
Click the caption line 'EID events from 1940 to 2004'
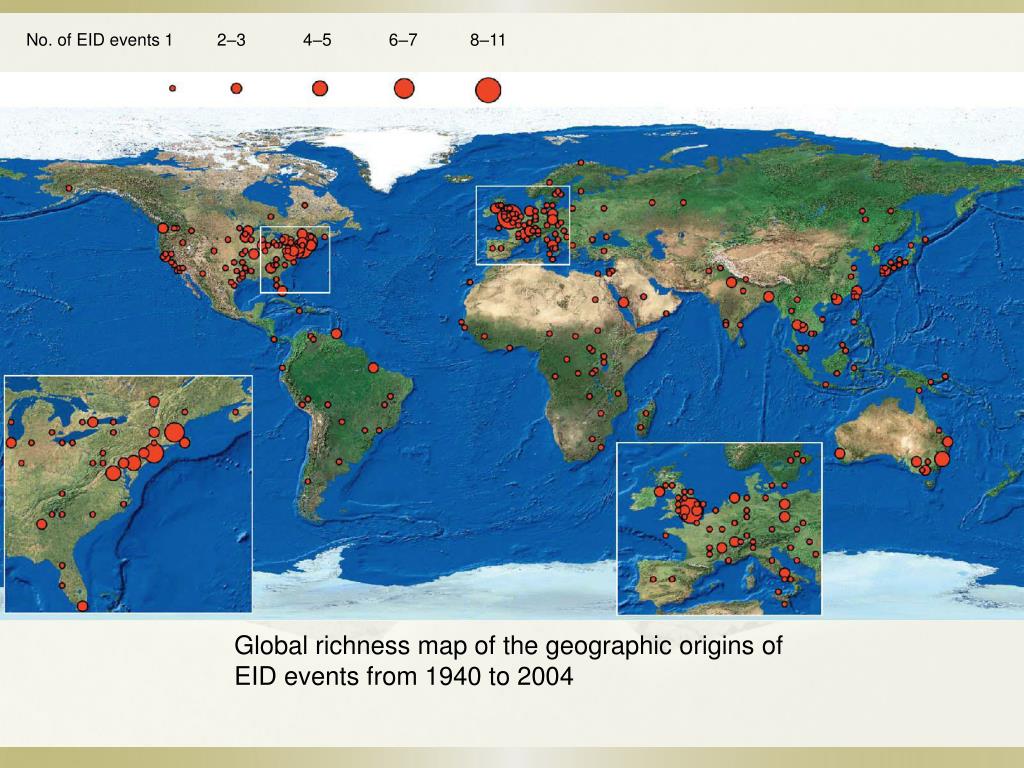click(404, 676)
